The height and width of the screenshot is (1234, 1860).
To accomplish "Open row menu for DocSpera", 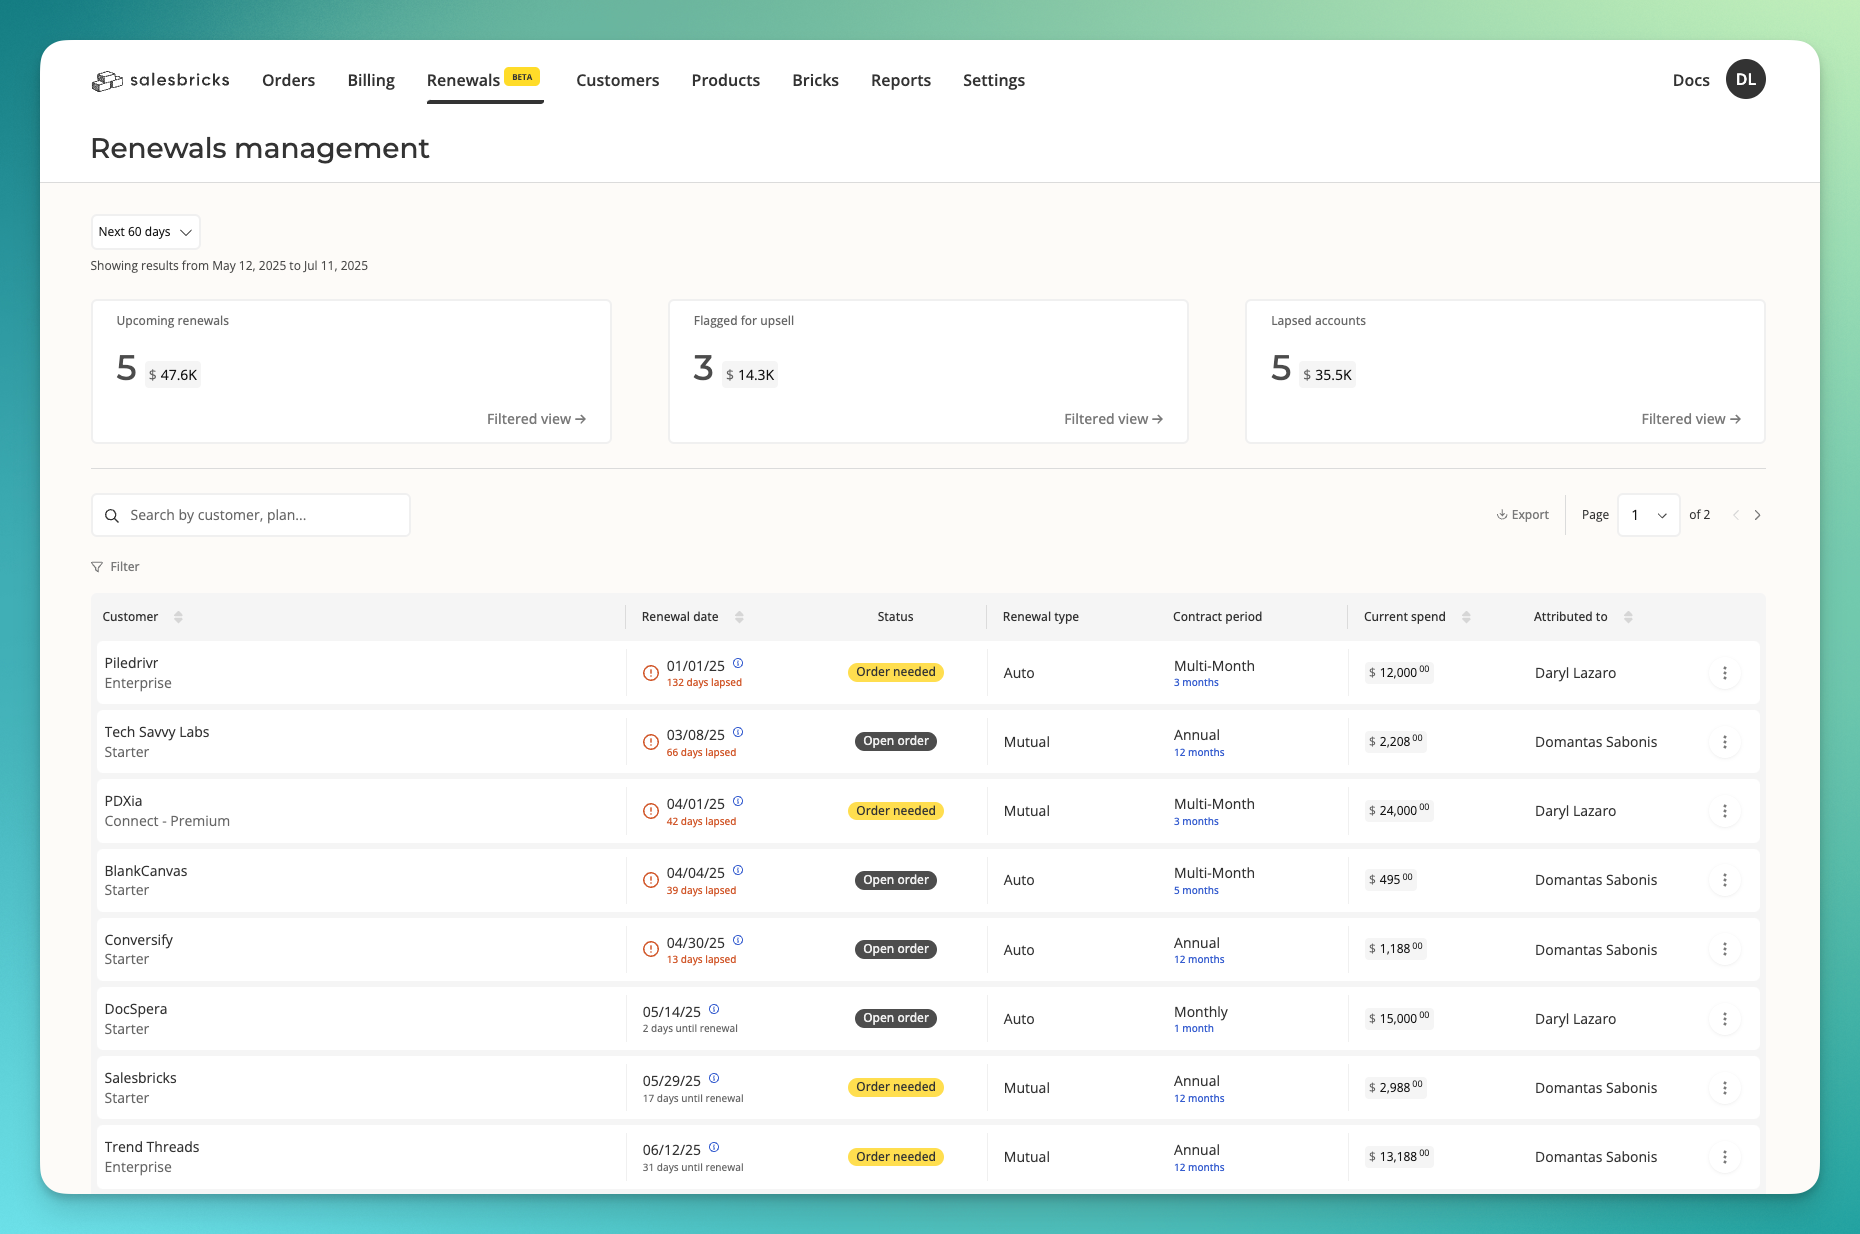I will pos(1724,1019).
